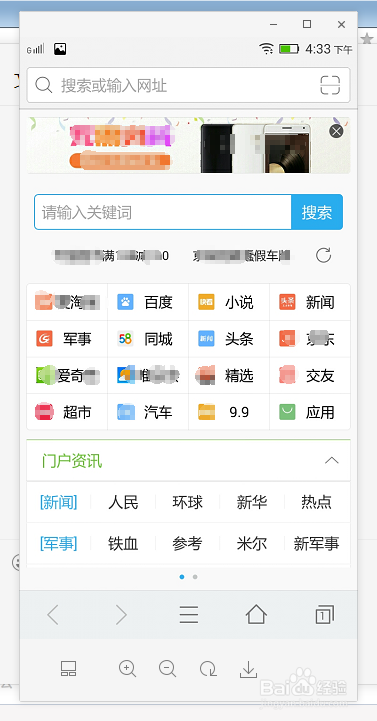Switch to second page indicator dot
Screen dimensions: 377x721
point(195,577)
